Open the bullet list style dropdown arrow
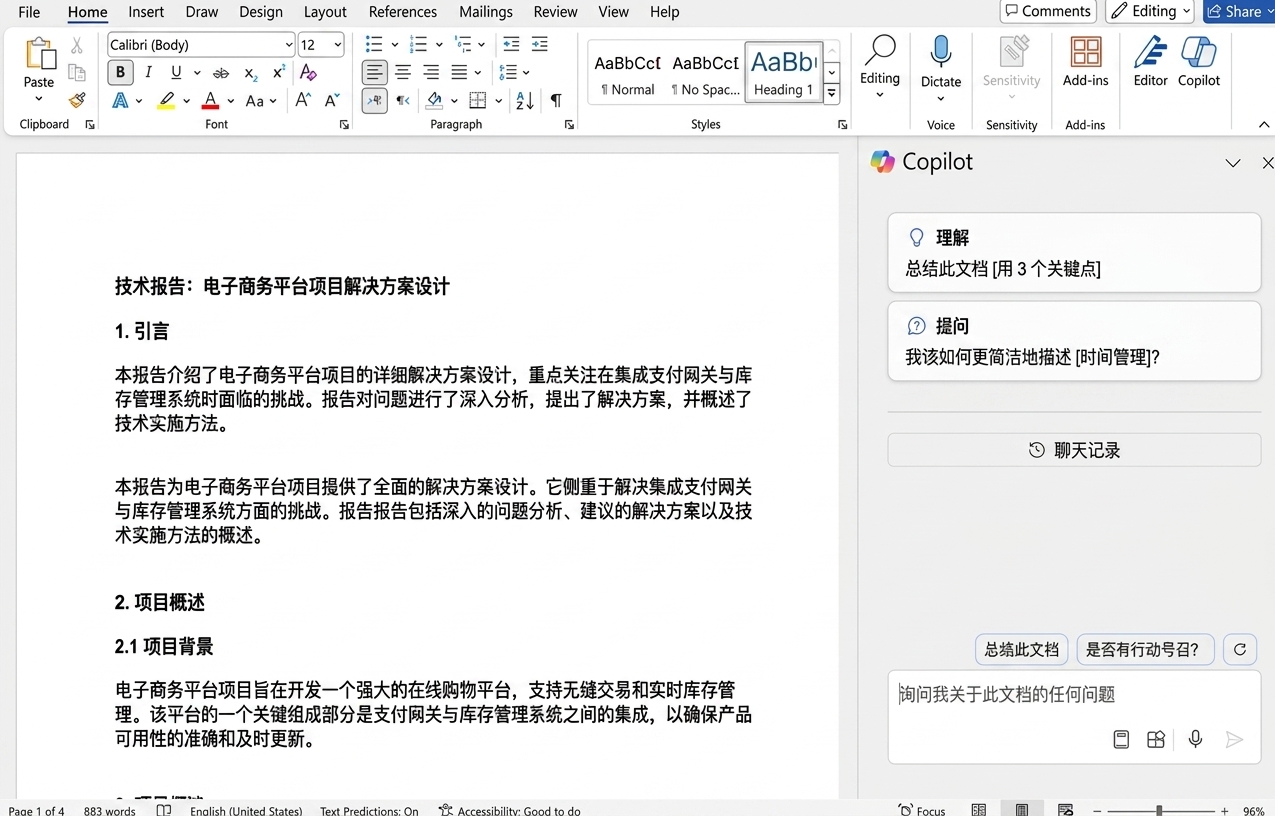The image size is (1275, 816). (x=394, y=45)
